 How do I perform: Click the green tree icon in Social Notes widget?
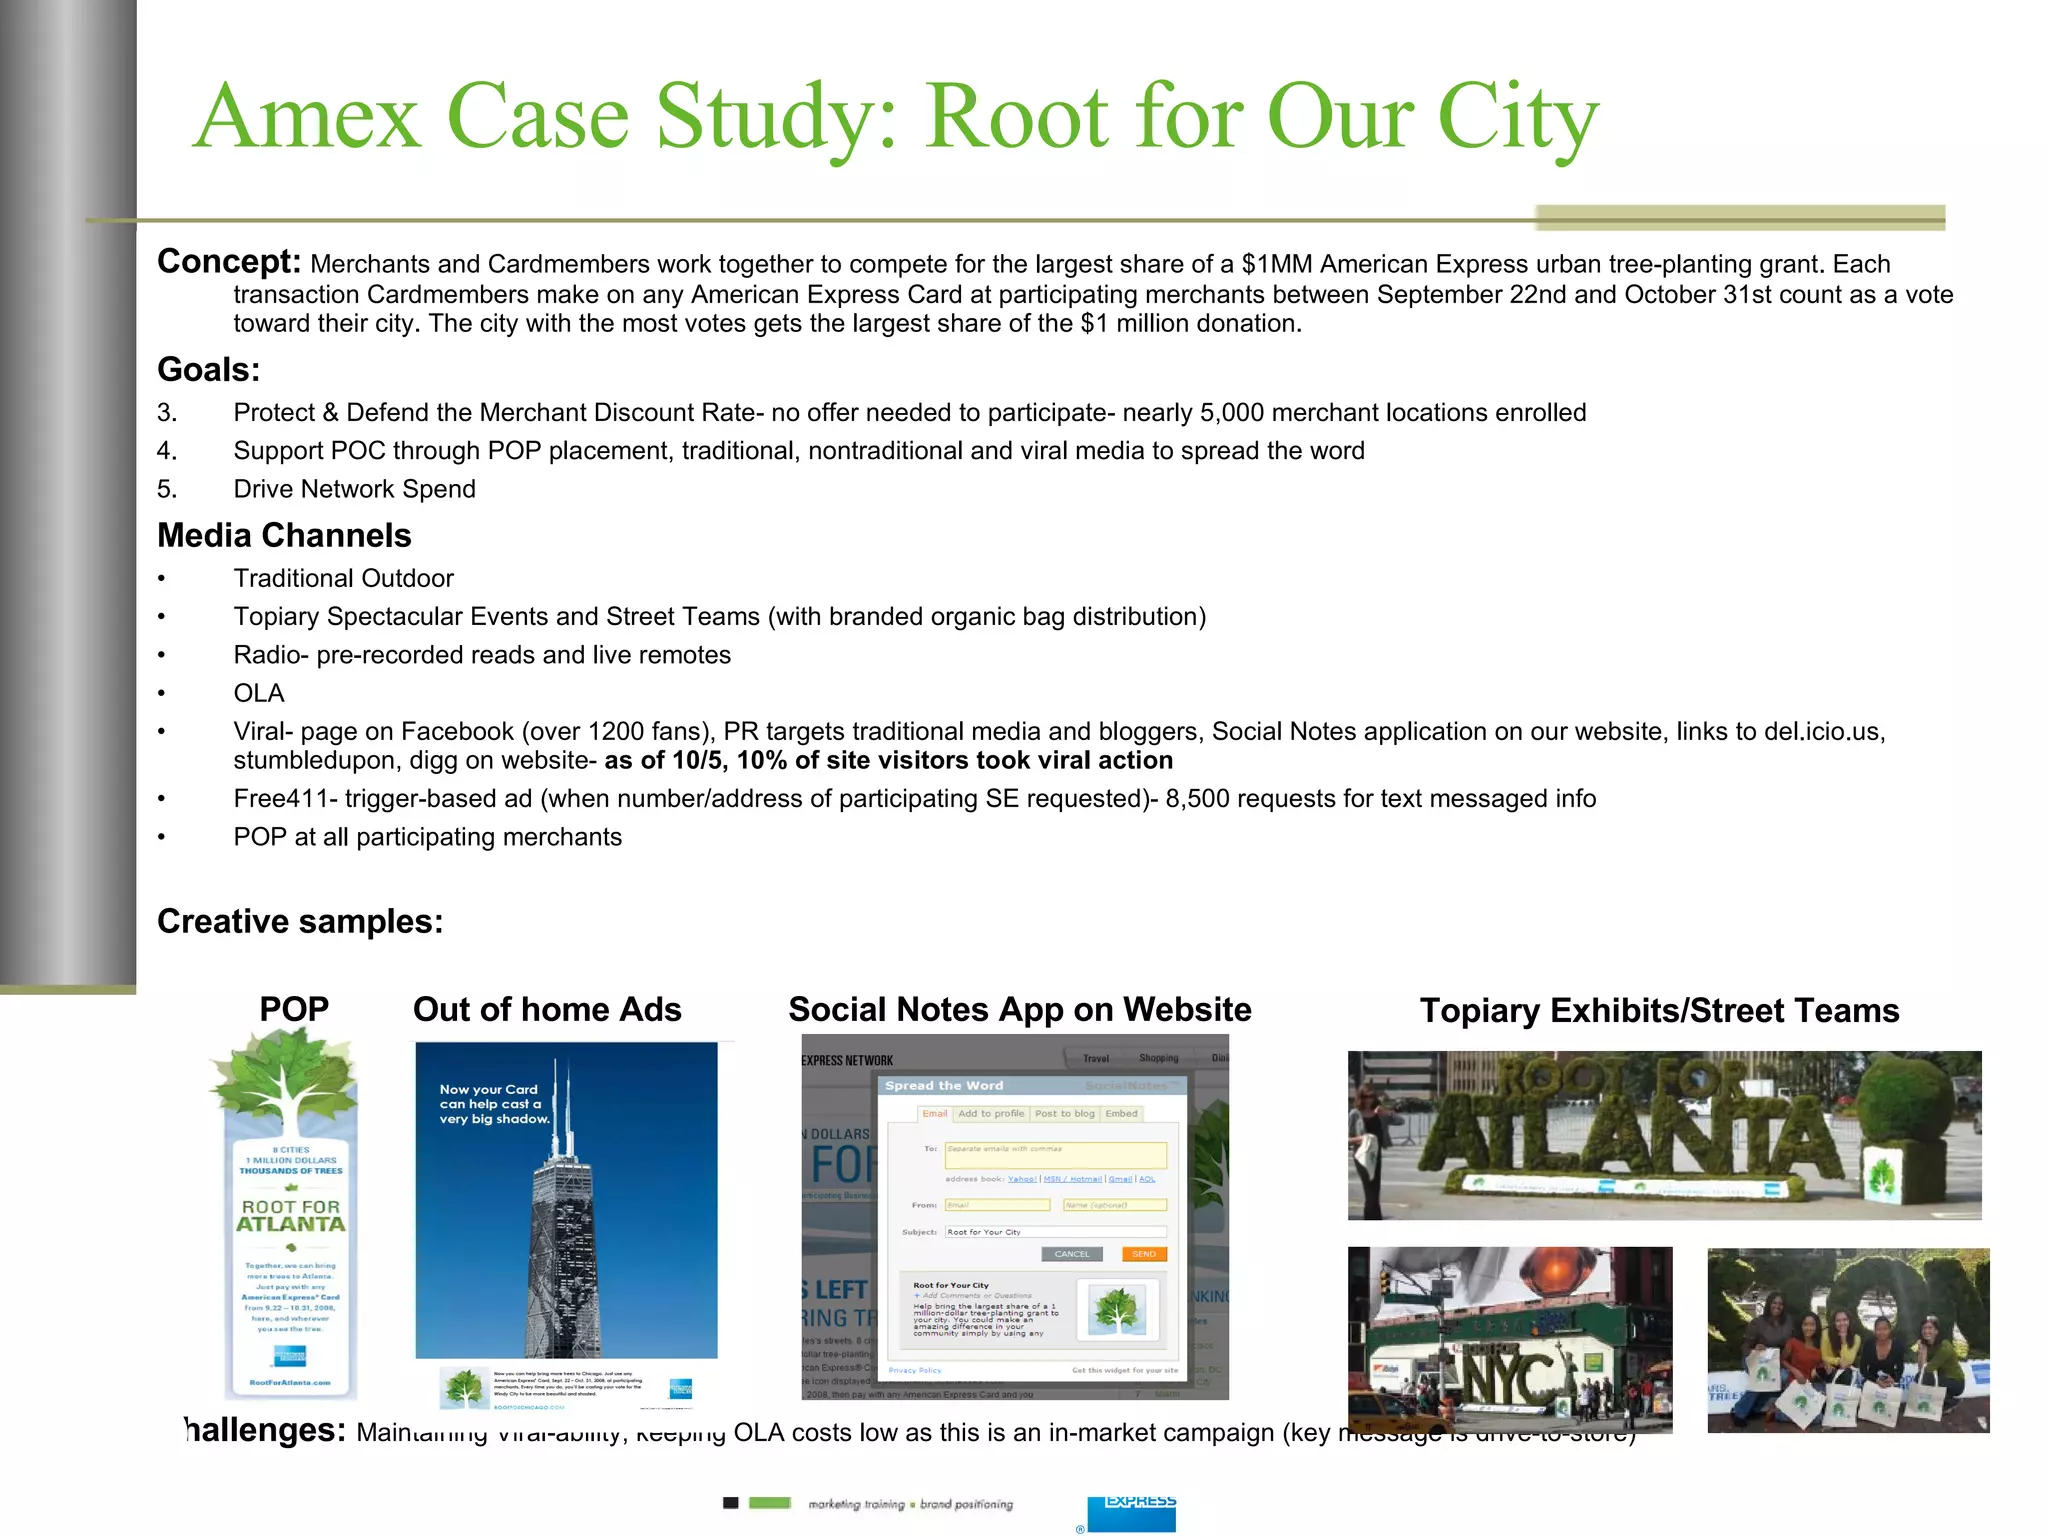click(x=1117, y=1309)
